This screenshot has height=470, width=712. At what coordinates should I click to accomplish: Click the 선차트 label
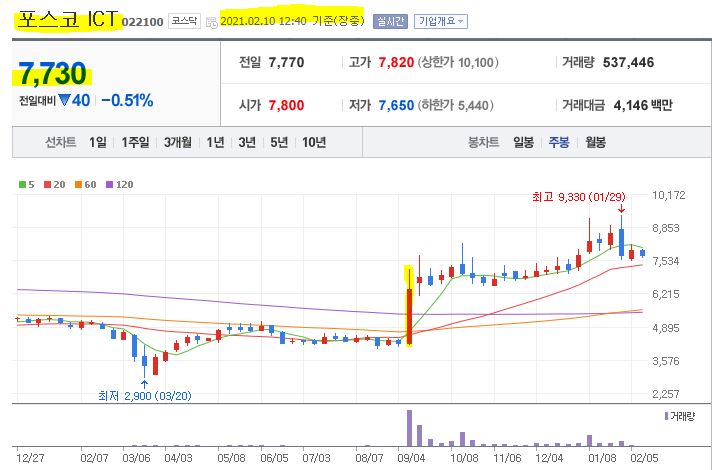[60, 143]
